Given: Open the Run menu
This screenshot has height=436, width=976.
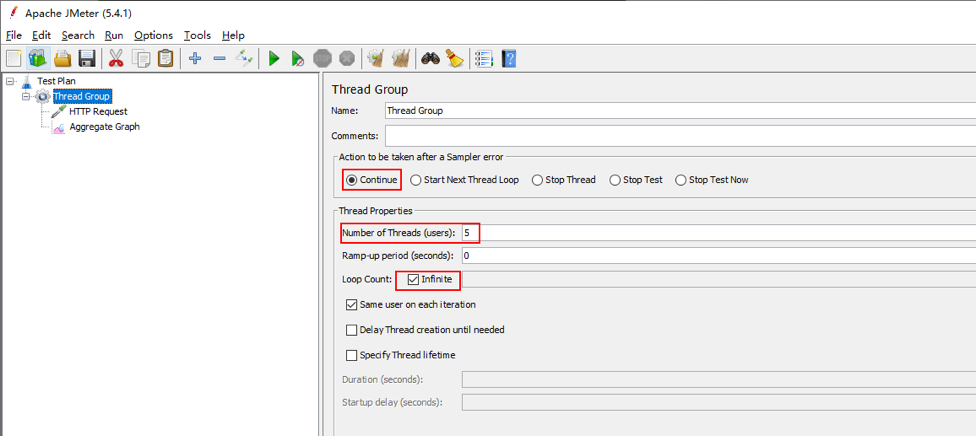Looking at the screenshot, I should pyautogui.click(x=114, y=36).
